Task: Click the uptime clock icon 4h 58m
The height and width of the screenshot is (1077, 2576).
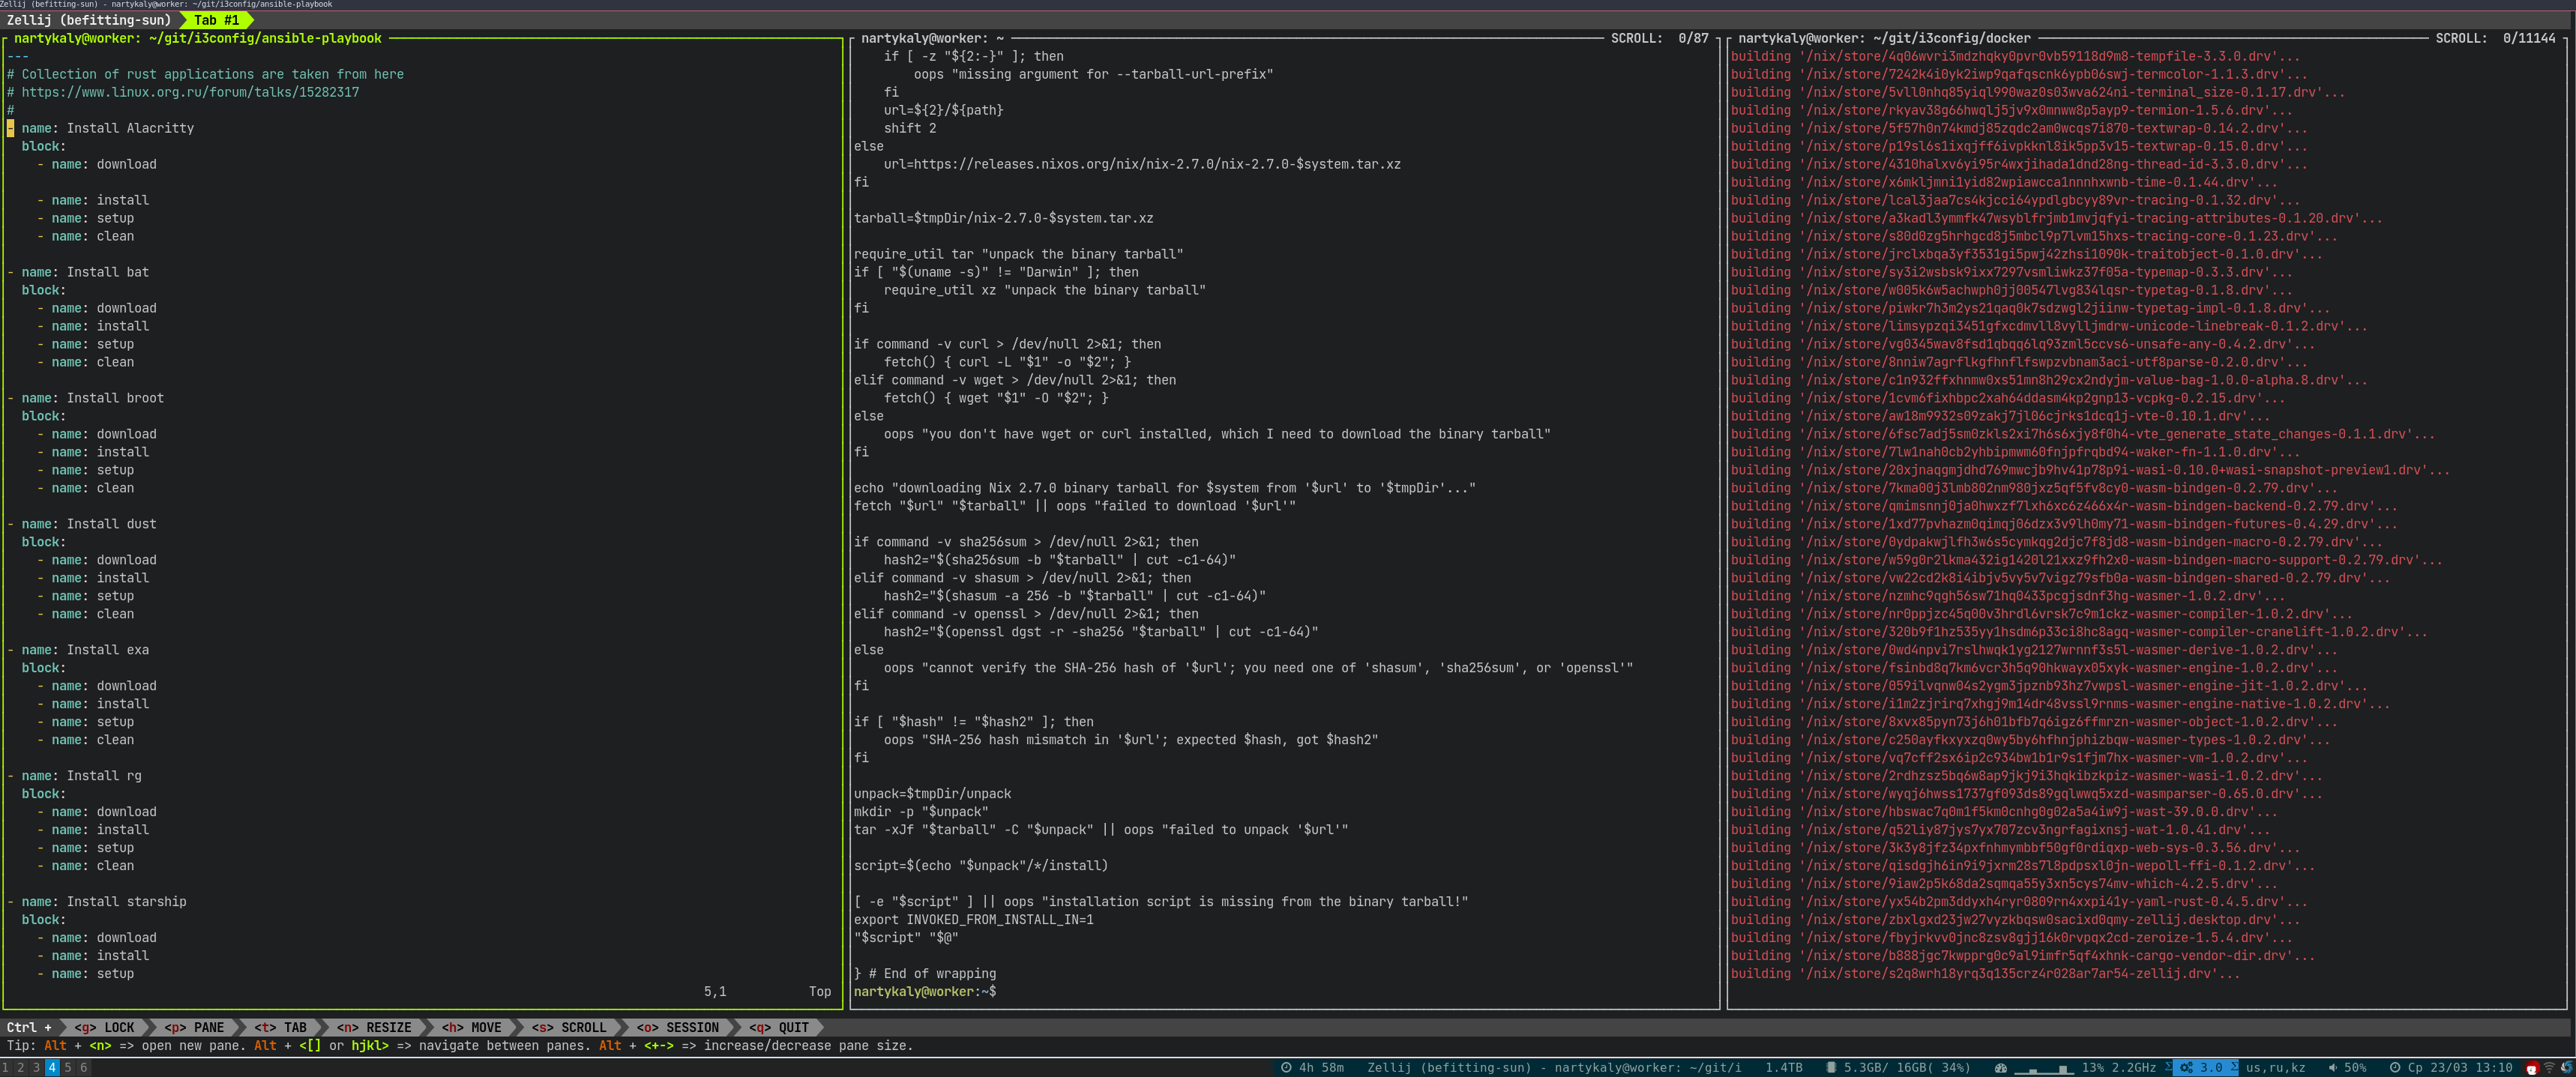Action: tap(1287, 1068)
